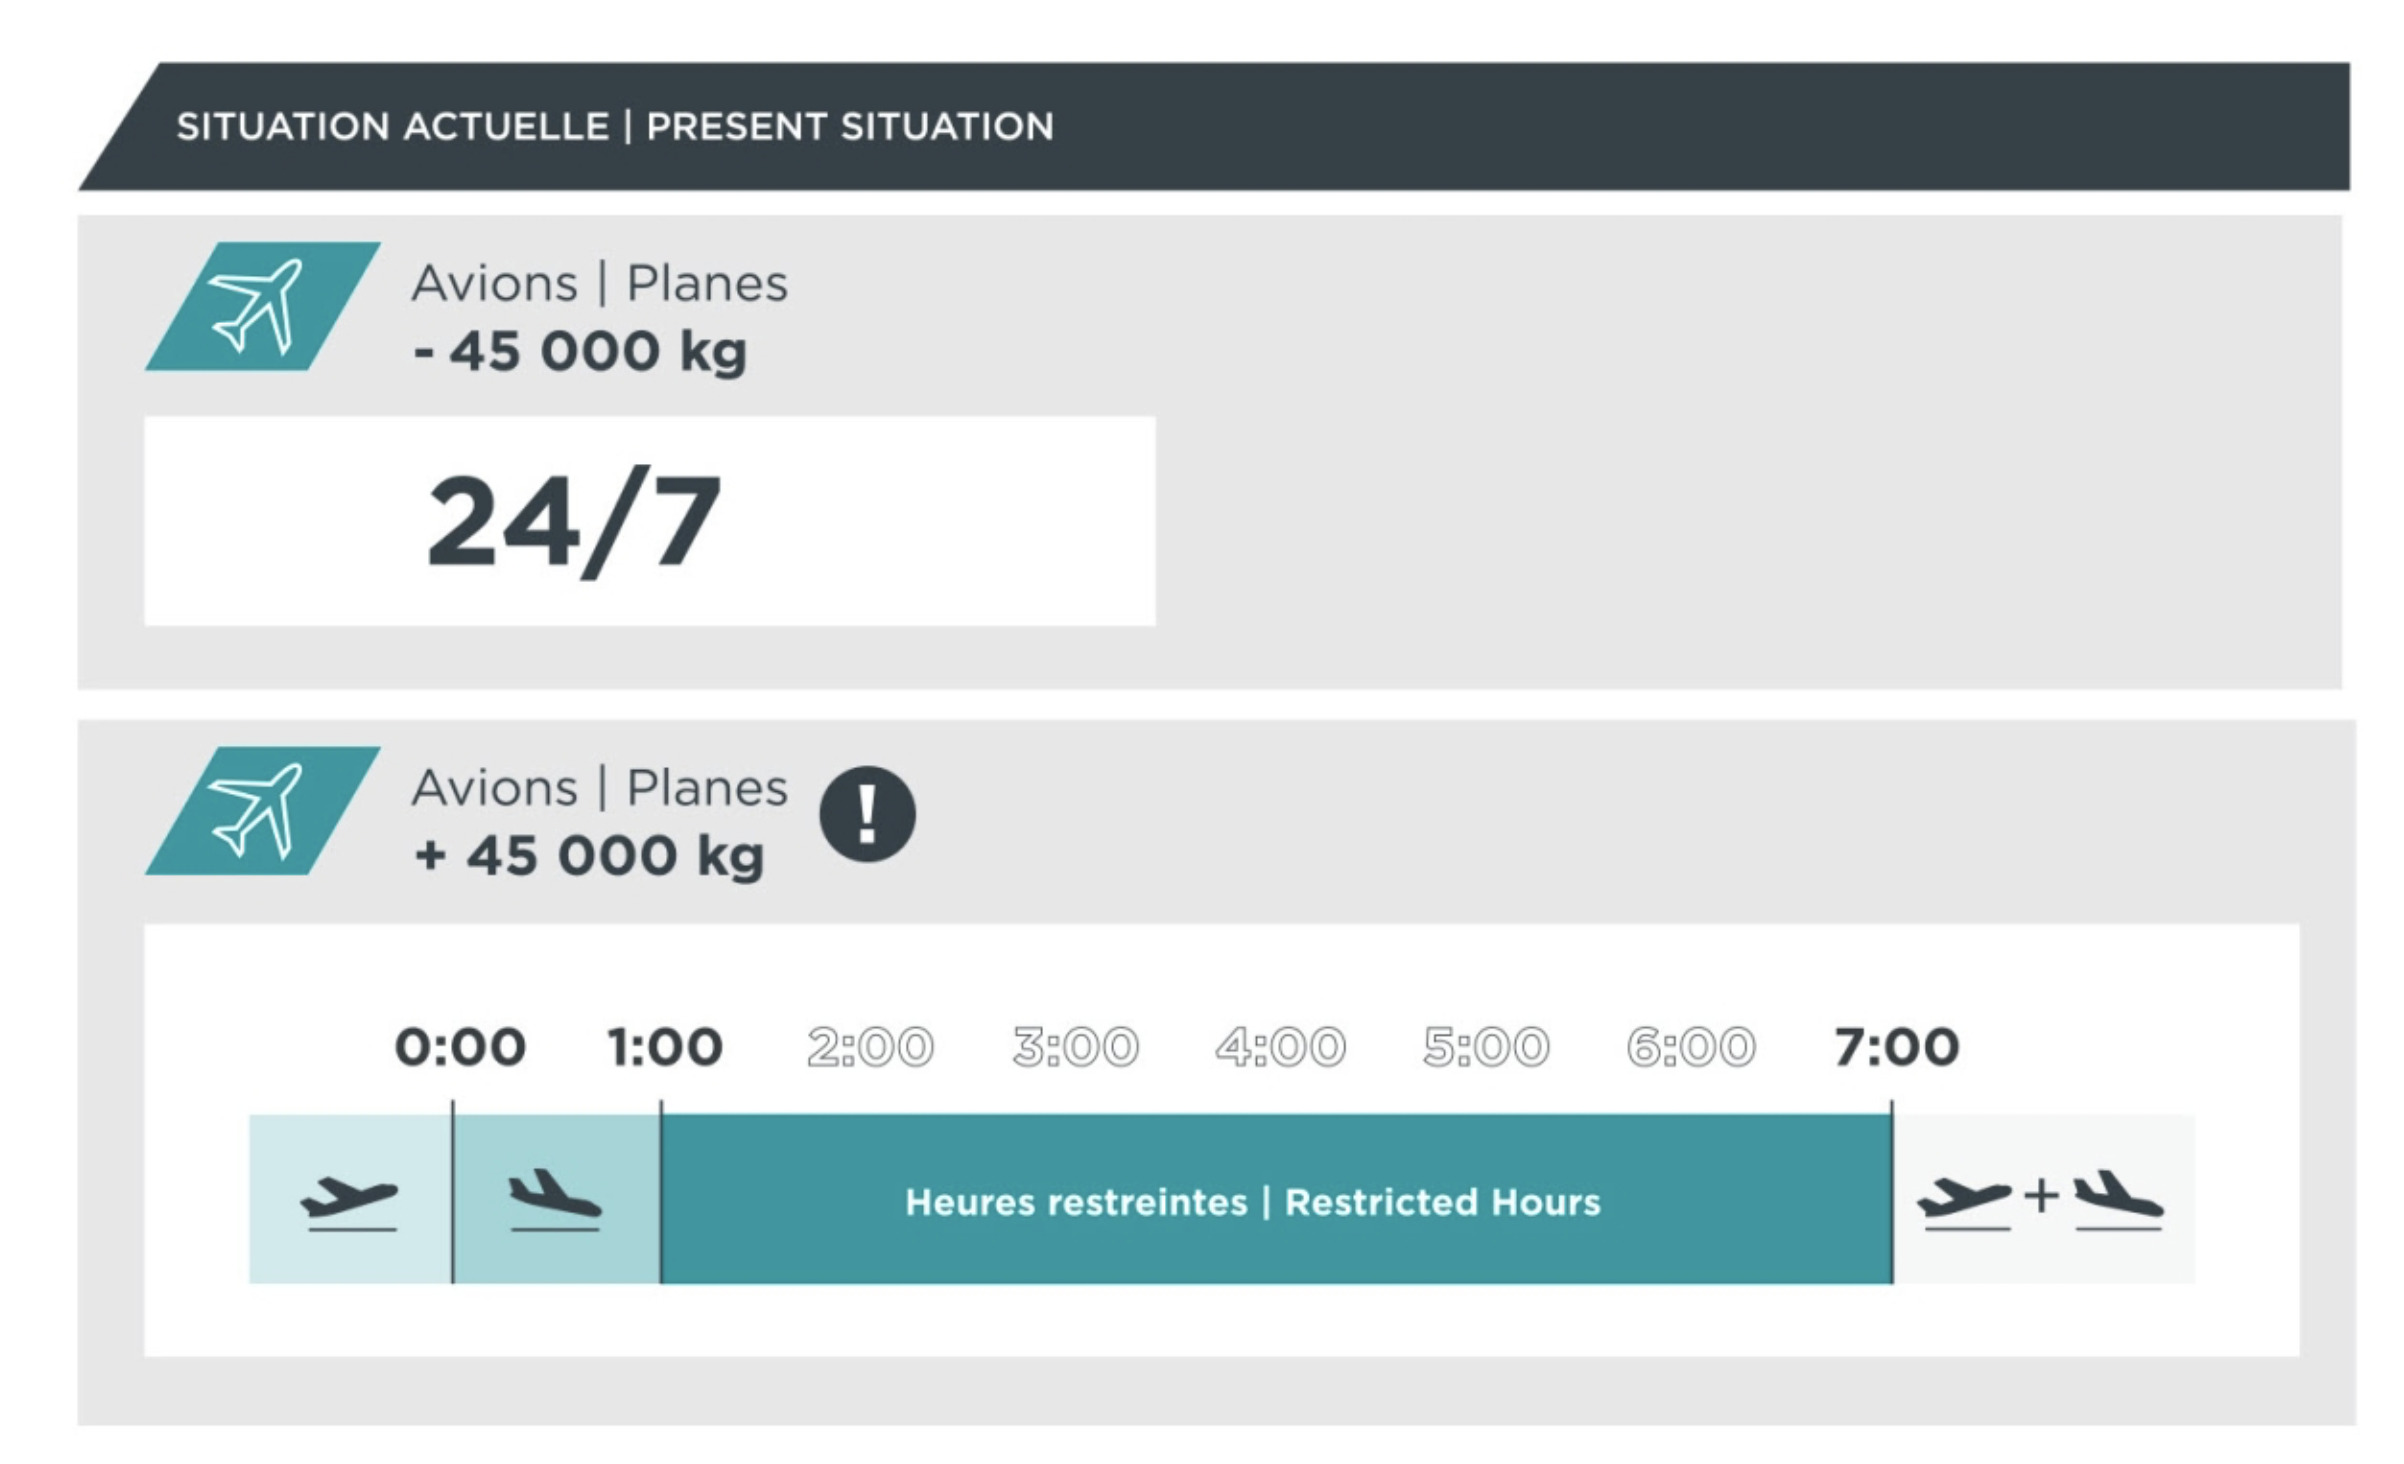Select the 4:00 outlined time marker
The width and height of the screenshot is (2404, 1464).
[1281, 1047]
